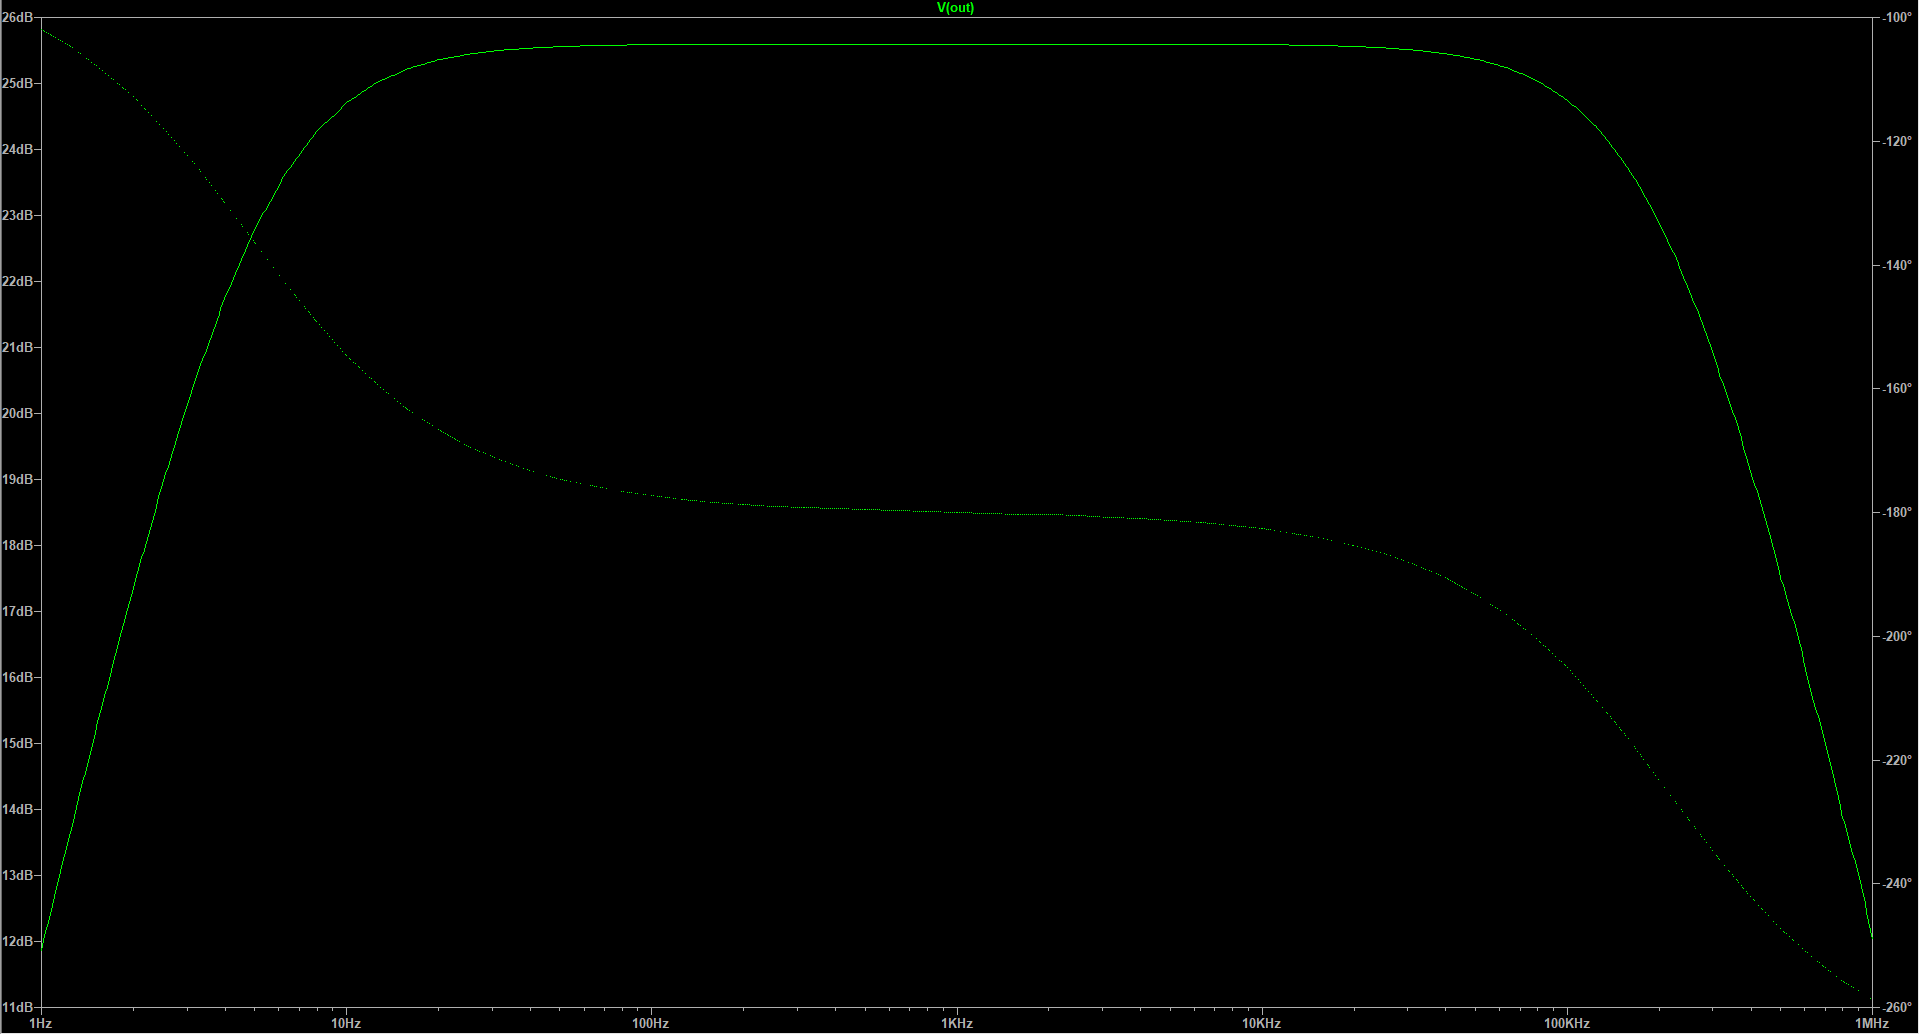Click the -180° phase label
1920x1034 pixels.
1897,513
